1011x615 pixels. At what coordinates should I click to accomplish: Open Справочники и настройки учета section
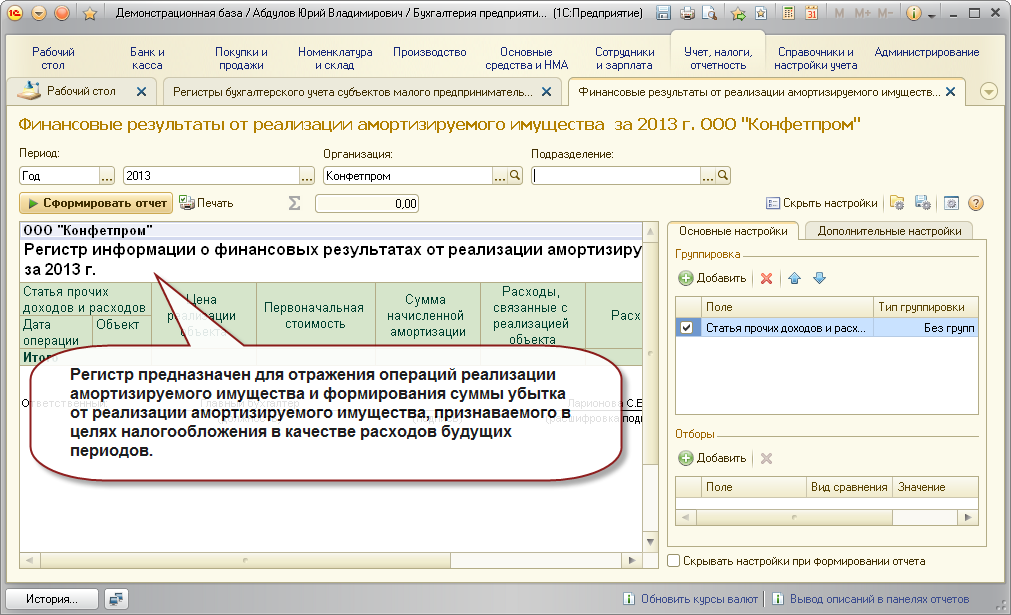pyautogui.click(x=816, y=59)
